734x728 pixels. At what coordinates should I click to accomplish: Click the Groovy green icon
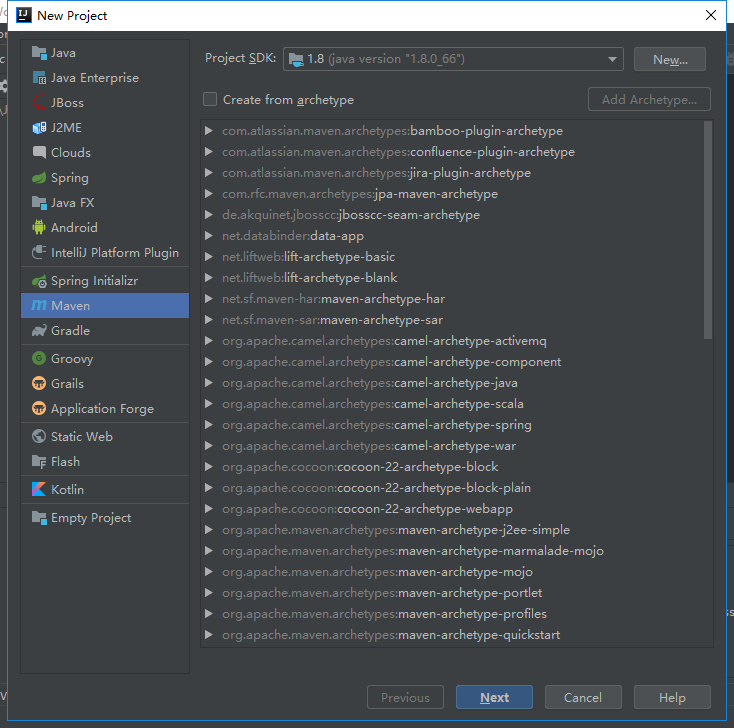click(x=39, y=359)
